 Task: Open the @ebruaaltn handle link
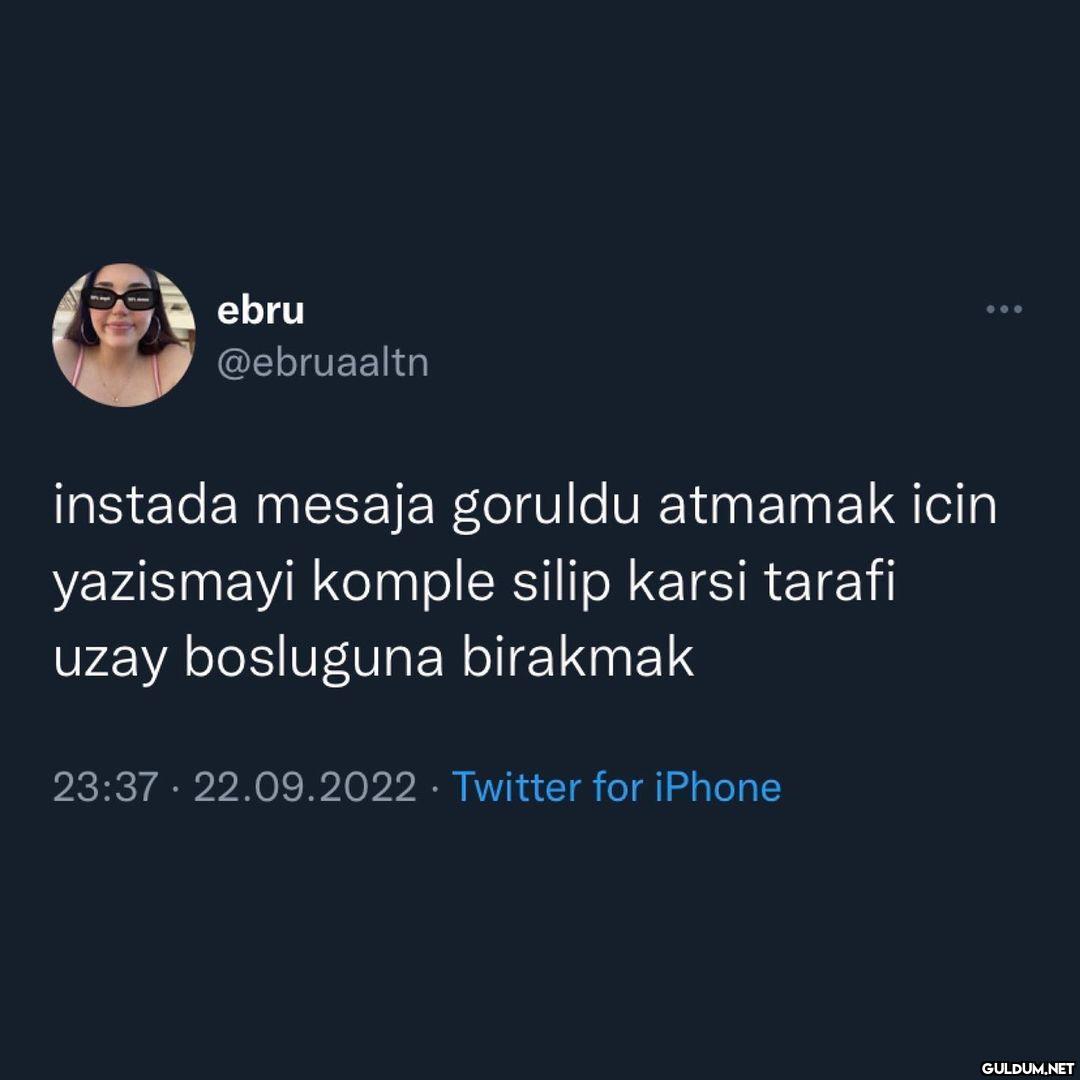[x=323, y=362]
